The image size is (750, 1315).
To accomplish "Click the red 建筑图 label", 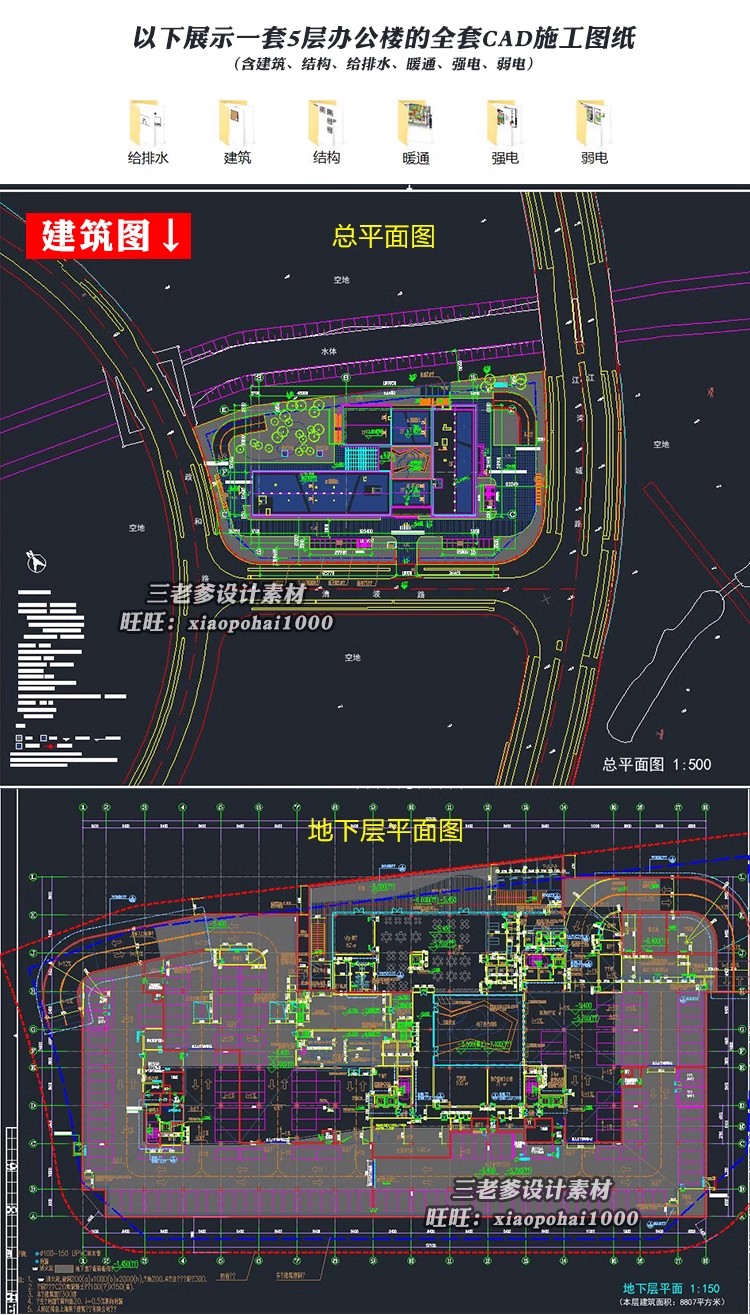I will coord(108,235).
